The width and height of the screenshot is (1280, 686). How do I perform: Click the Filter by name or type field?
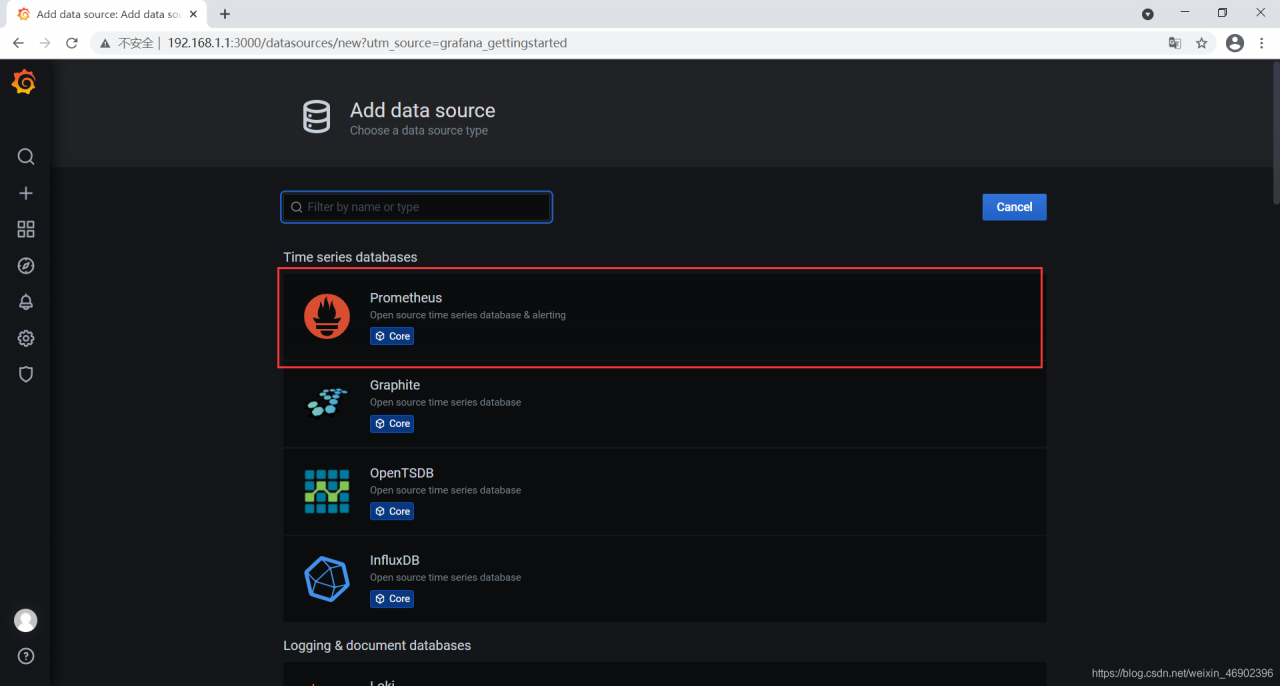416,207
